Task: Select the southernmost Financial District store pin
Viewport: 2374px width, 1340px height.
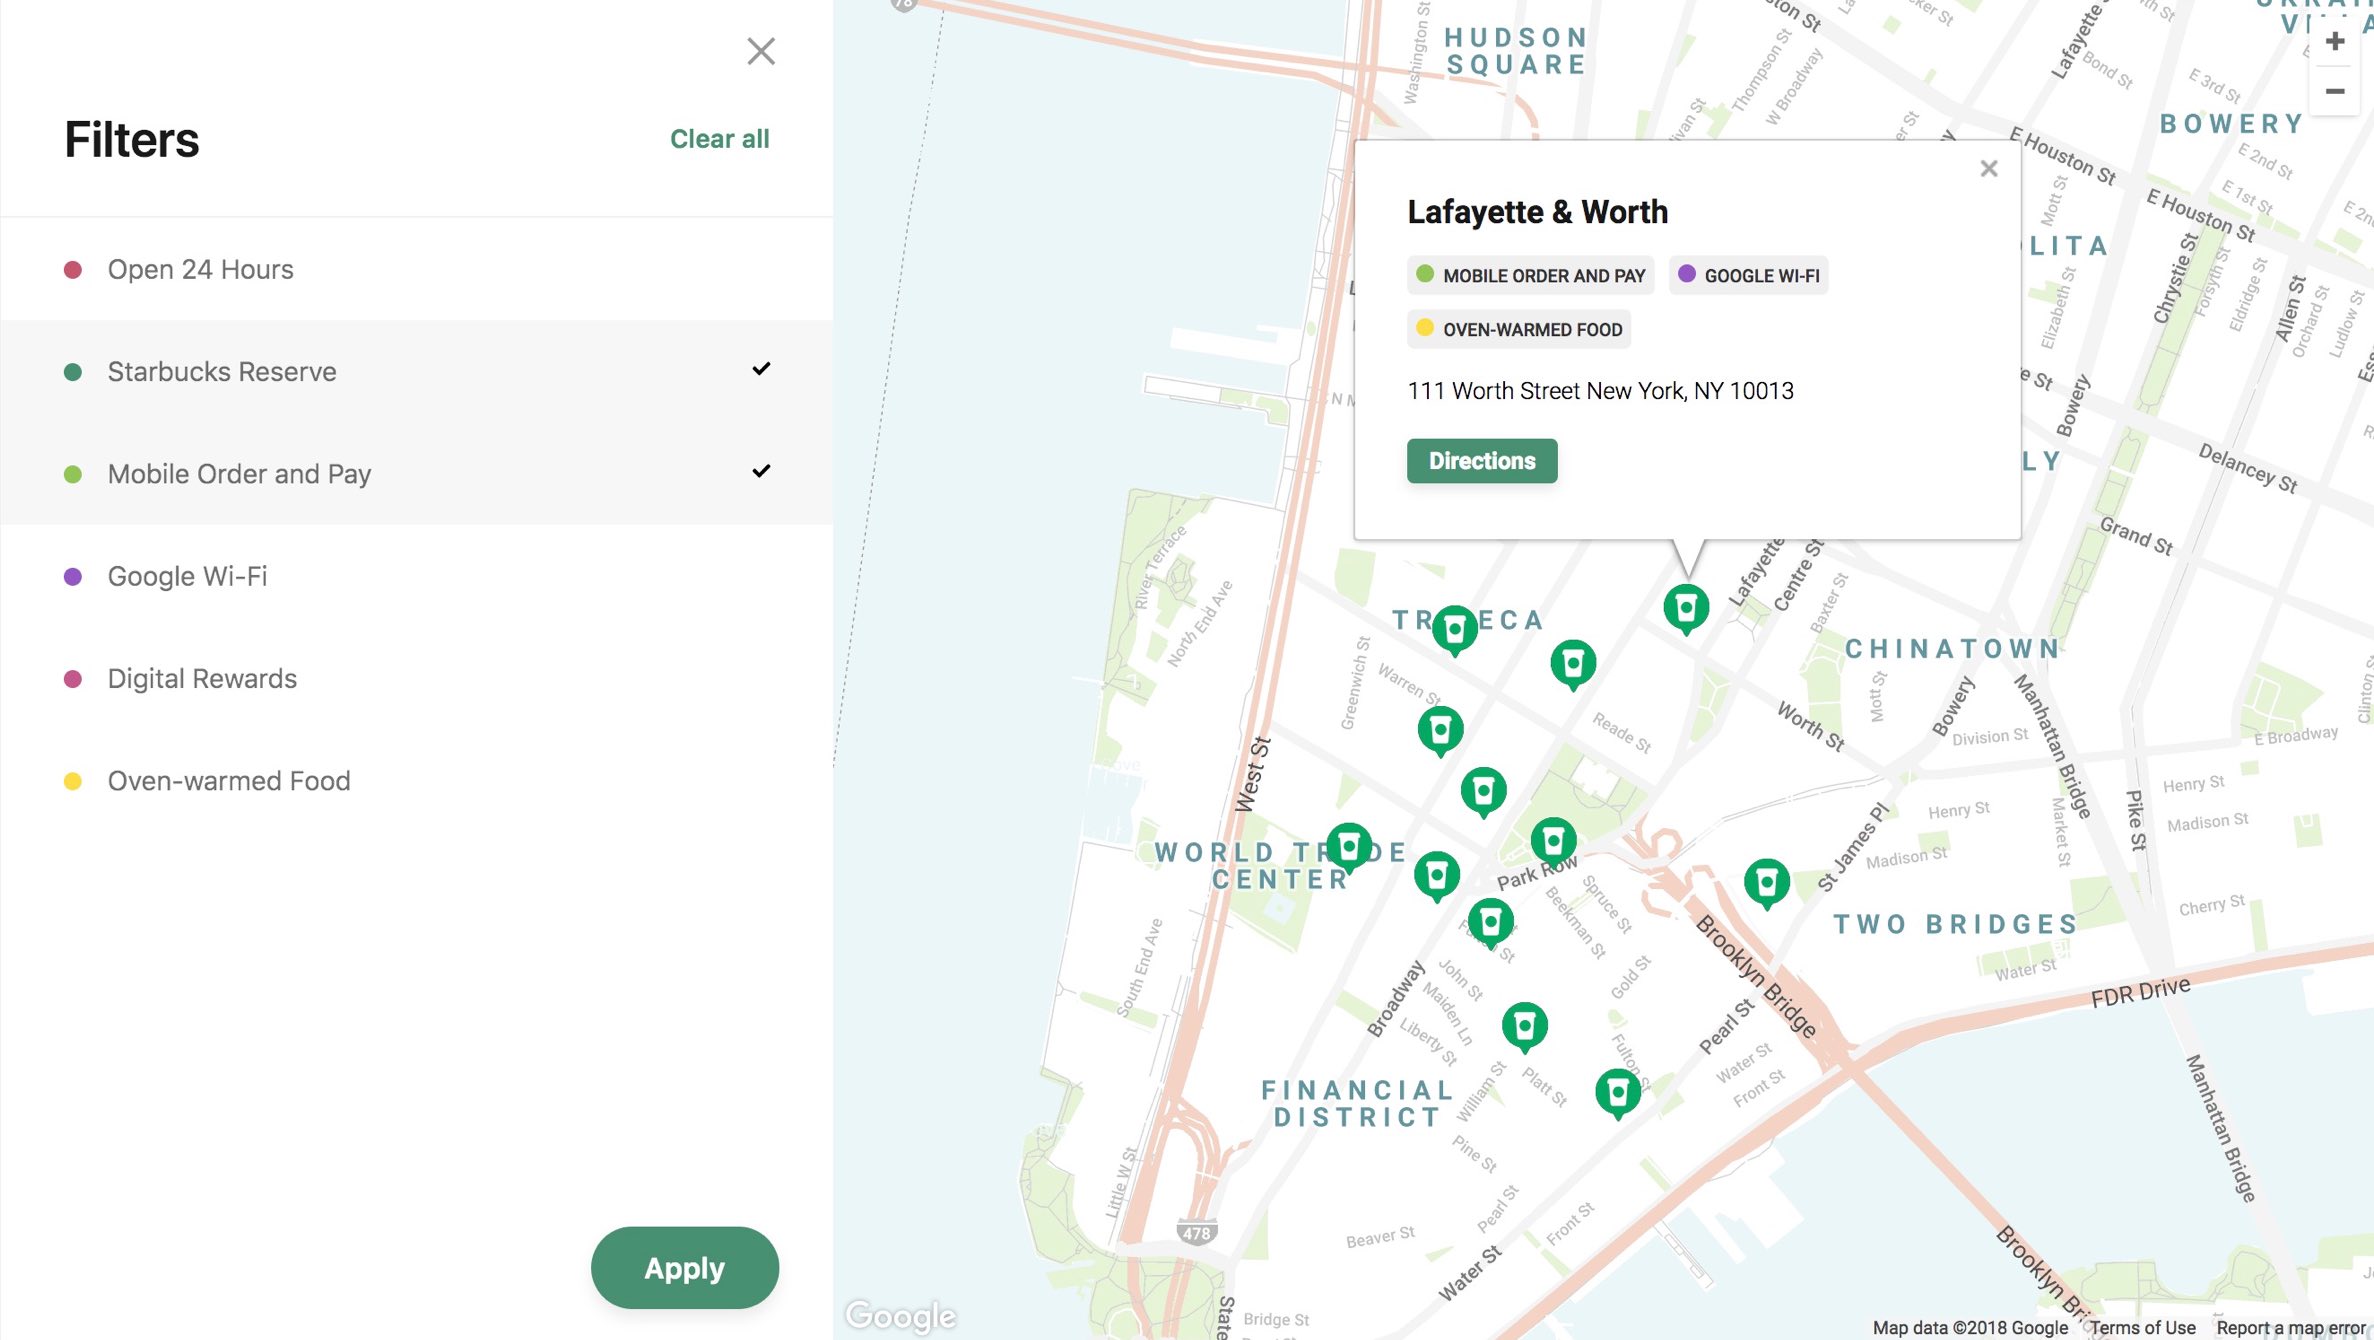Action: [x=1618, y=1091]
